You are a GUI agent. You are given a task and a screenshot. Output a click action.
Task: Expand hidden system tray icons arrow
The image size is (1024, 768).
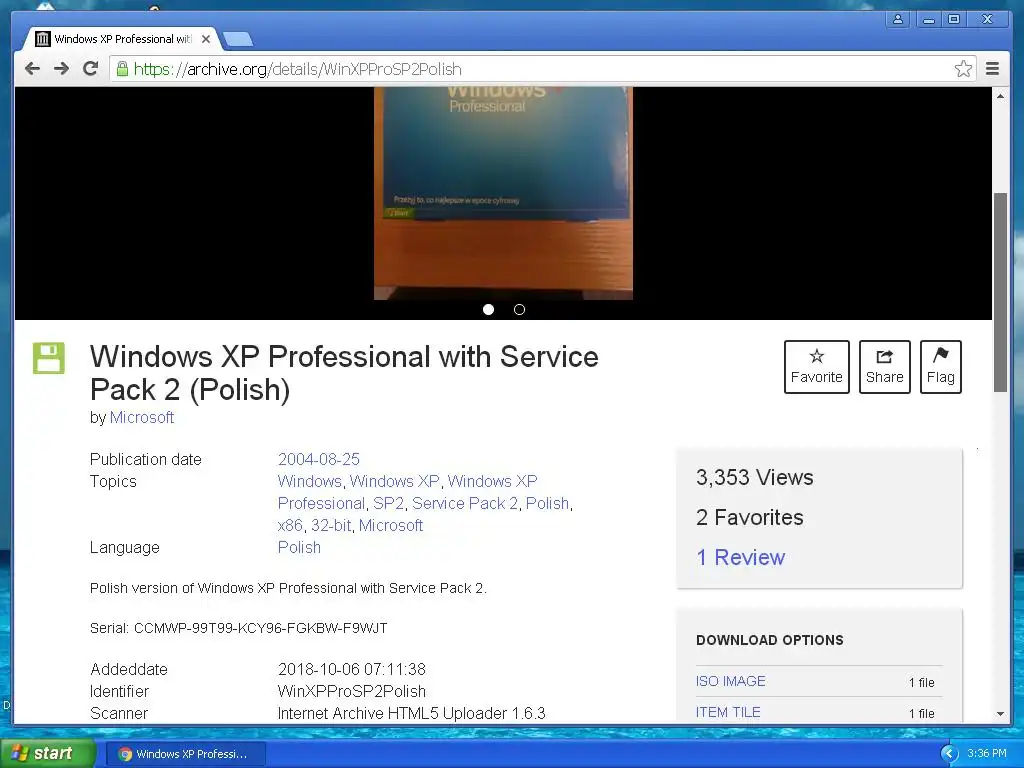[x=949, y=754]
